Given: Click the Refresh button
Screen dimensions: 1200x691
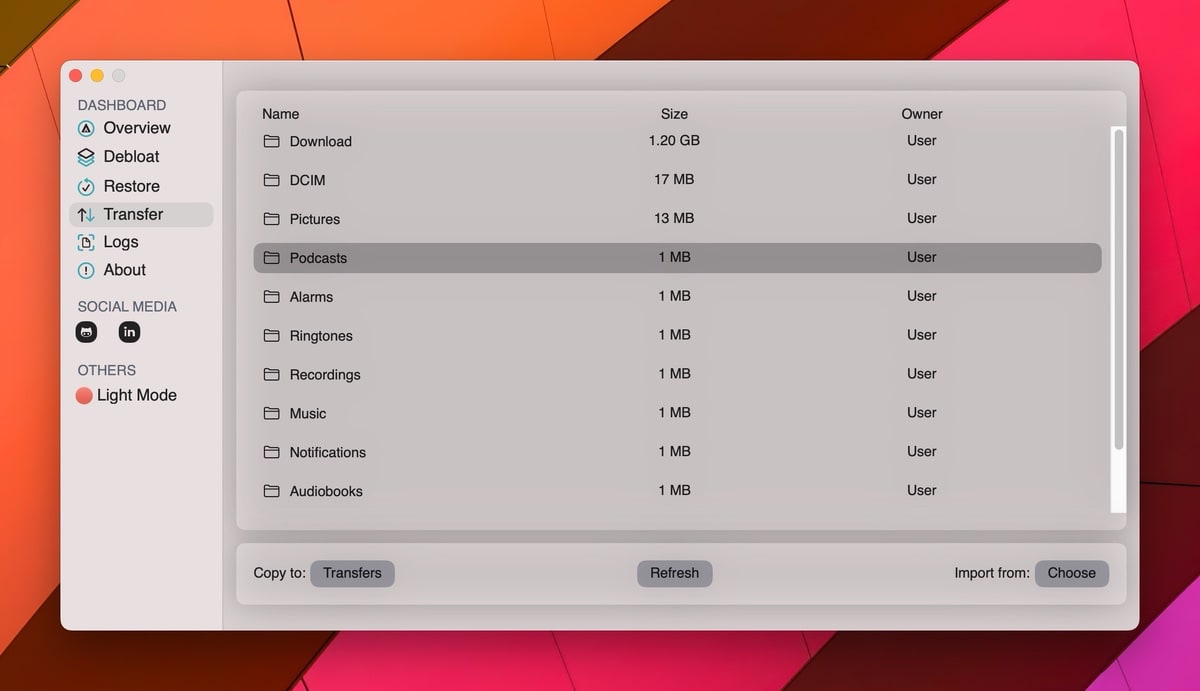Looking at the screenshot, I should (x=674, y=573).
